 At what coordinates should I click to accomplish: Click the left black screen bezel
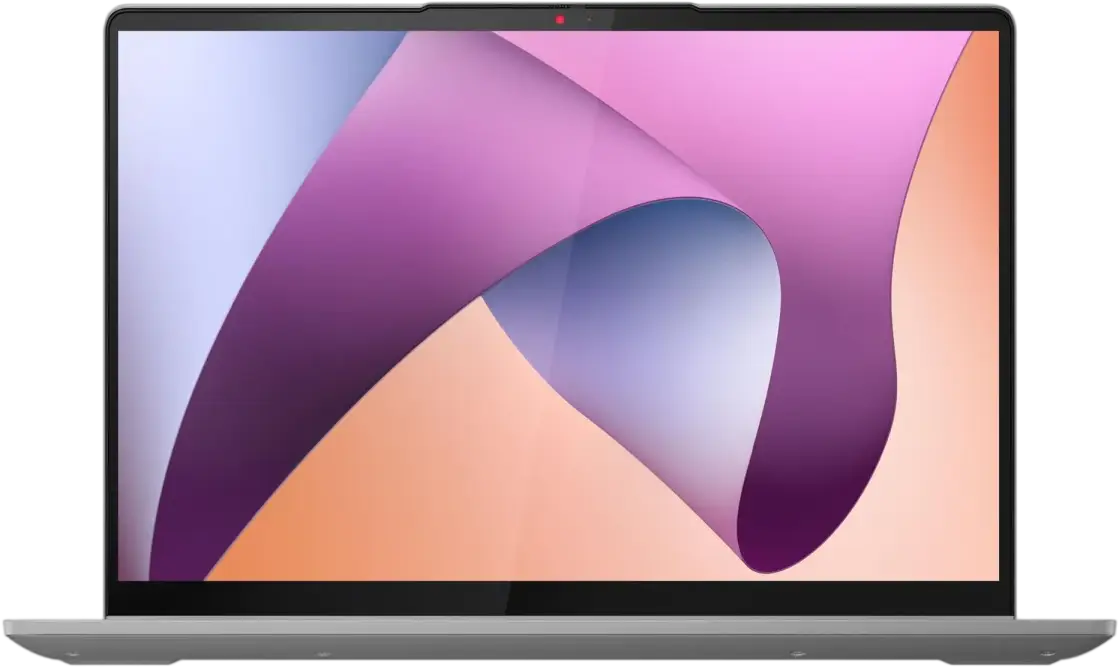click(112, 300)
